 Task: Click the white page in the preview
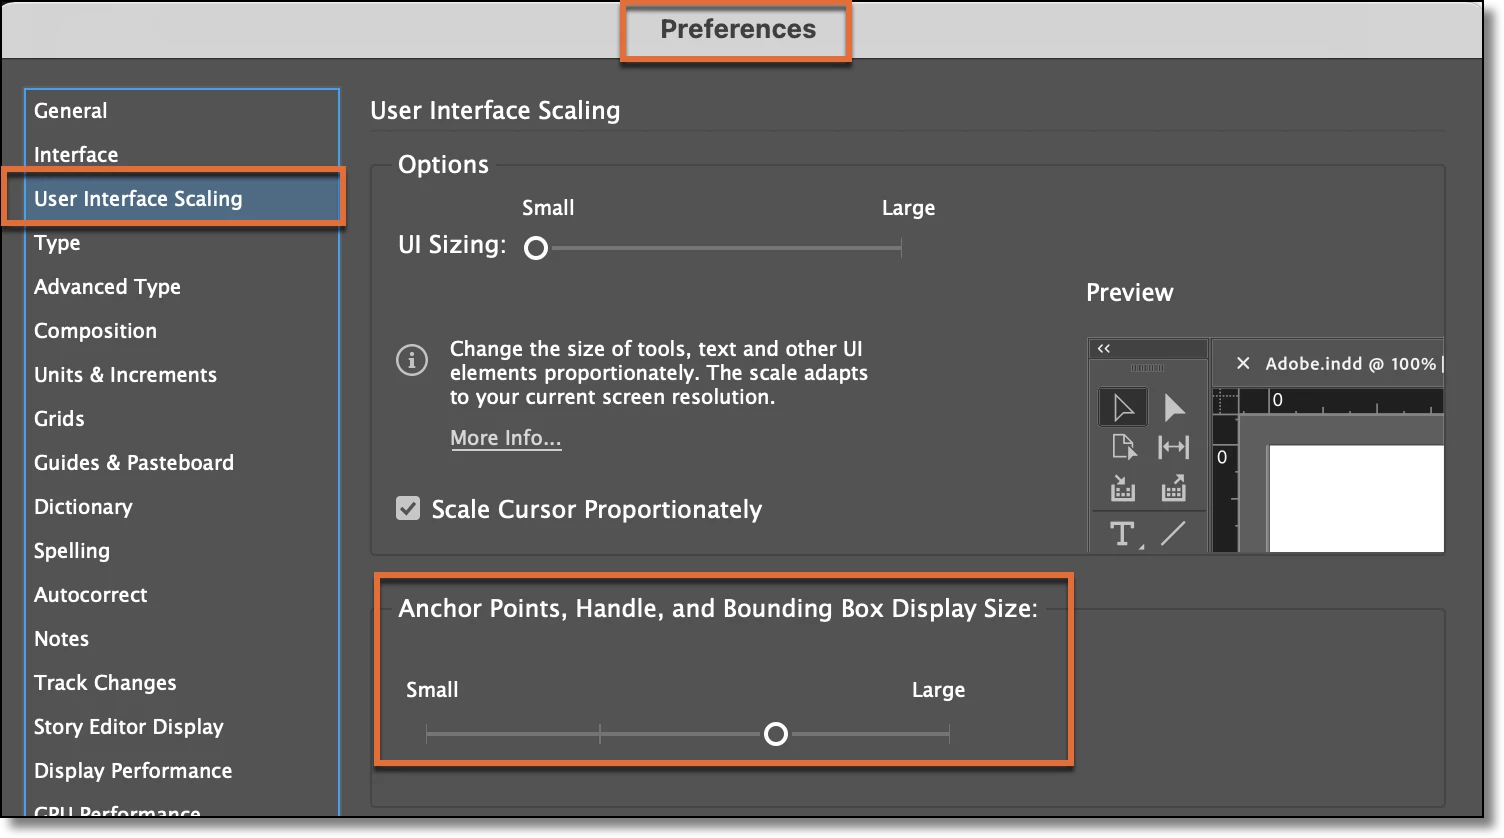pos(1356,498)
